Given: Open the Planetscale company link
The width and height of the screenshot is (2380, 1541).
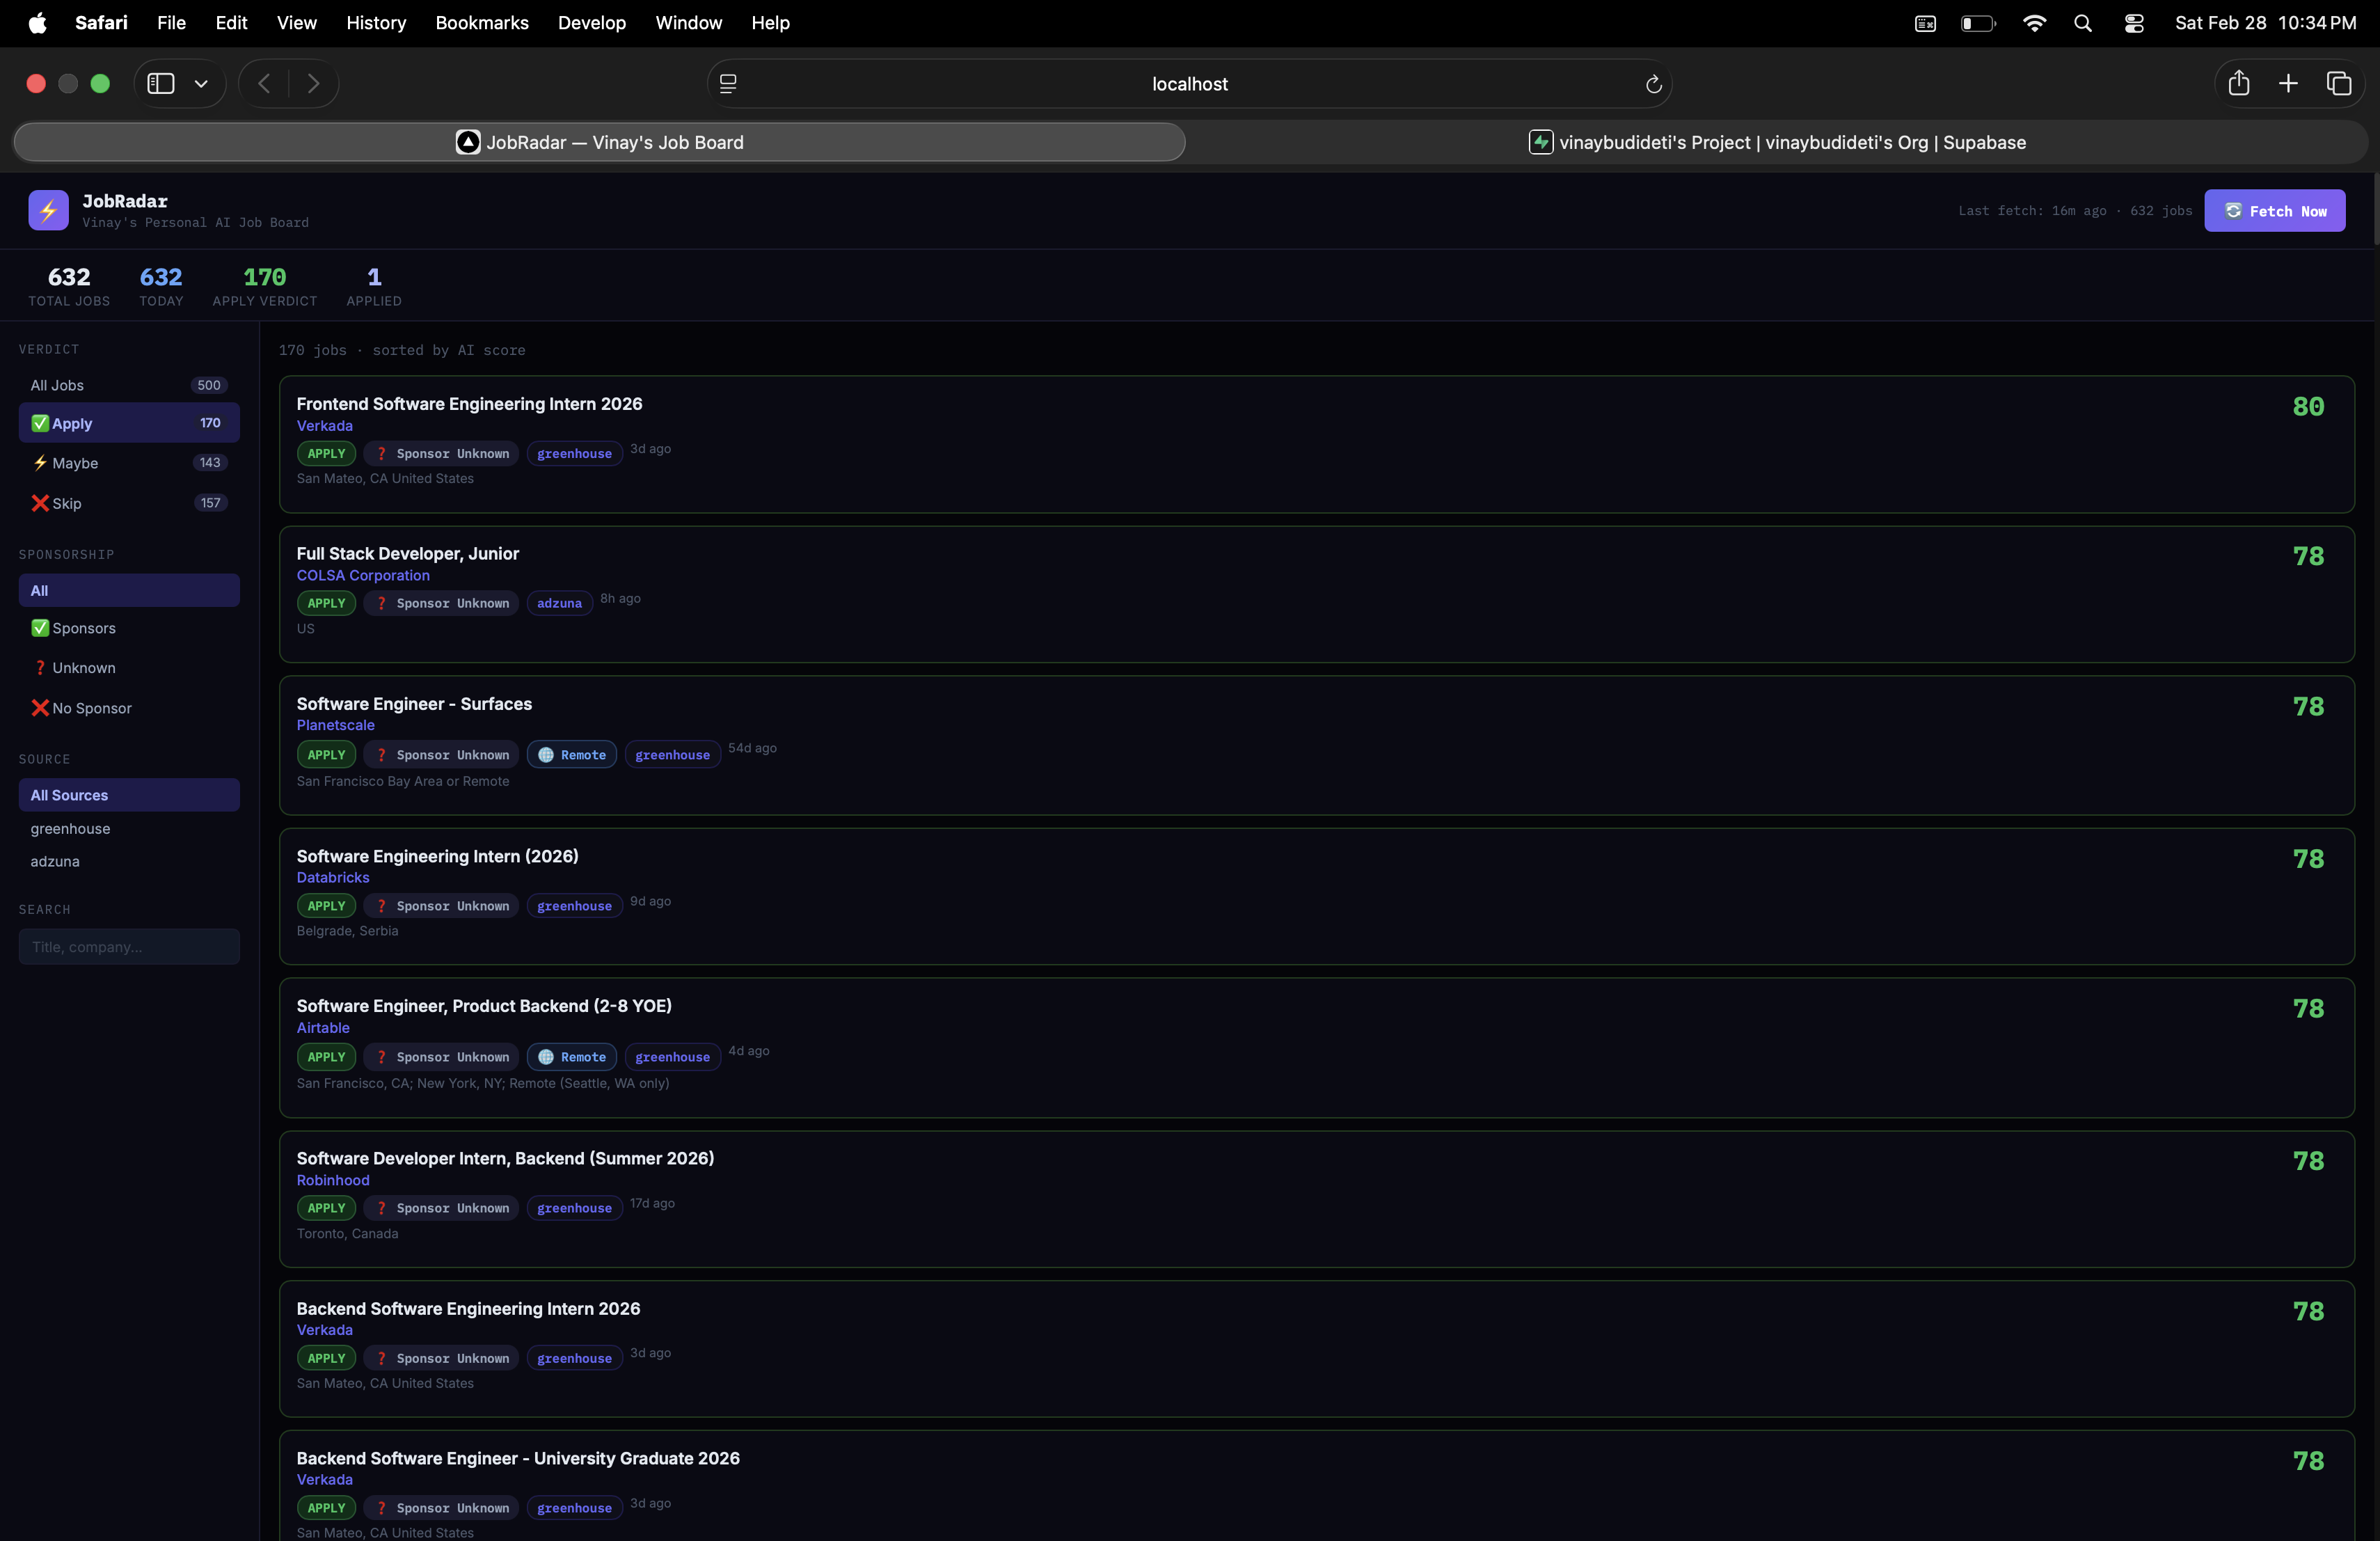Looking at the screenshot, I should click(335, 725).
